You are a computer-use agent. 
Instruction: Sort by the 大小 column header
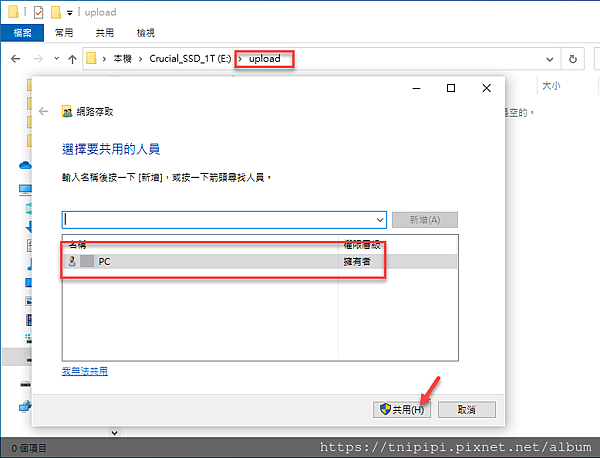coord(551,86)
